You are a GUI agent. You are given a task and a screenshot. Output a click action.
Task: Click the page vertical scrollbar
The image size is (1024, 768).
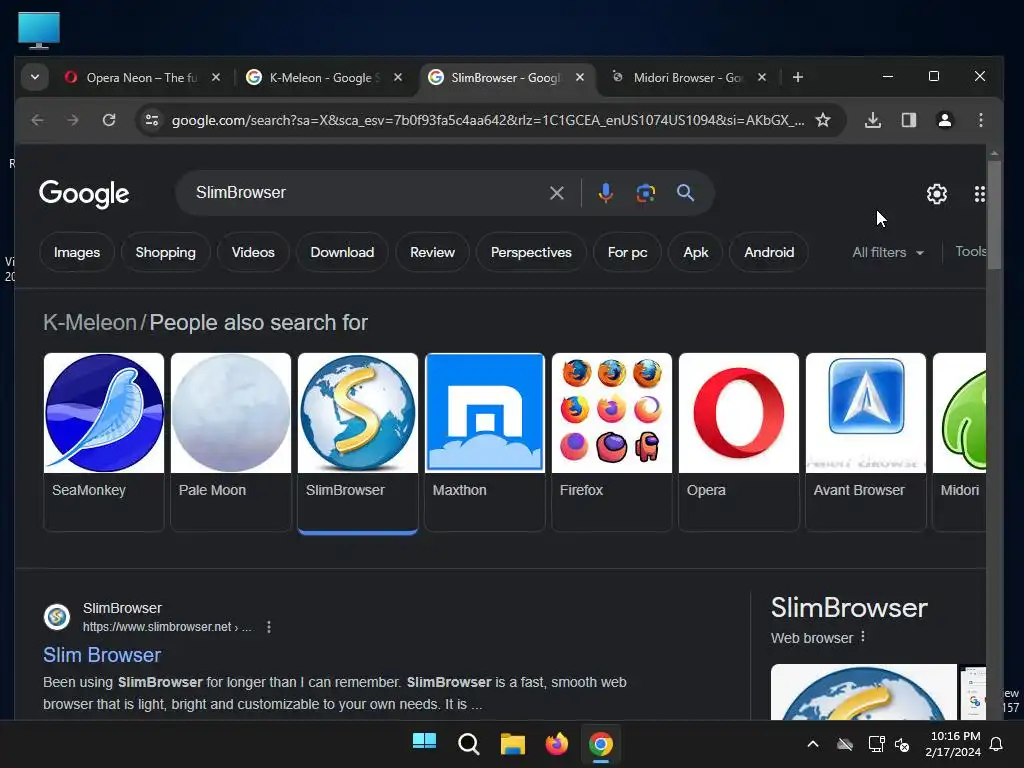(x=994, y=216)
